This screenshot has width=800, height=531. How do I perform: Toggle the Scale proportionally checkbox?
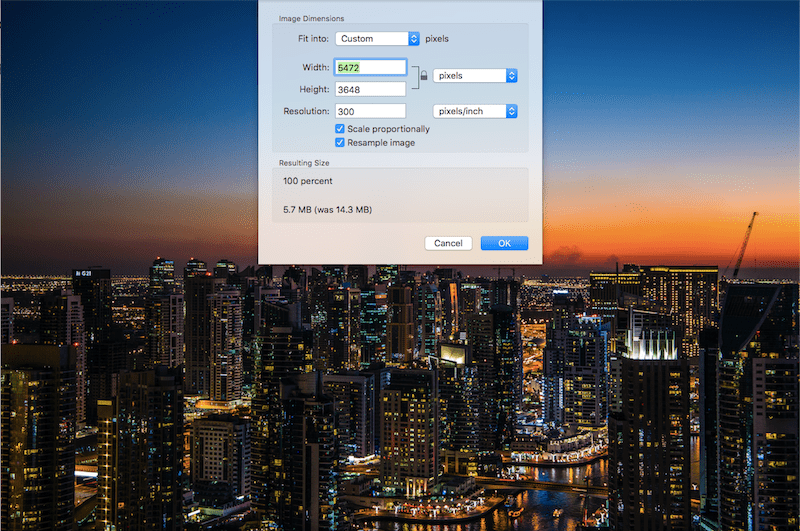pyautogui.click(x=340, y=129)
